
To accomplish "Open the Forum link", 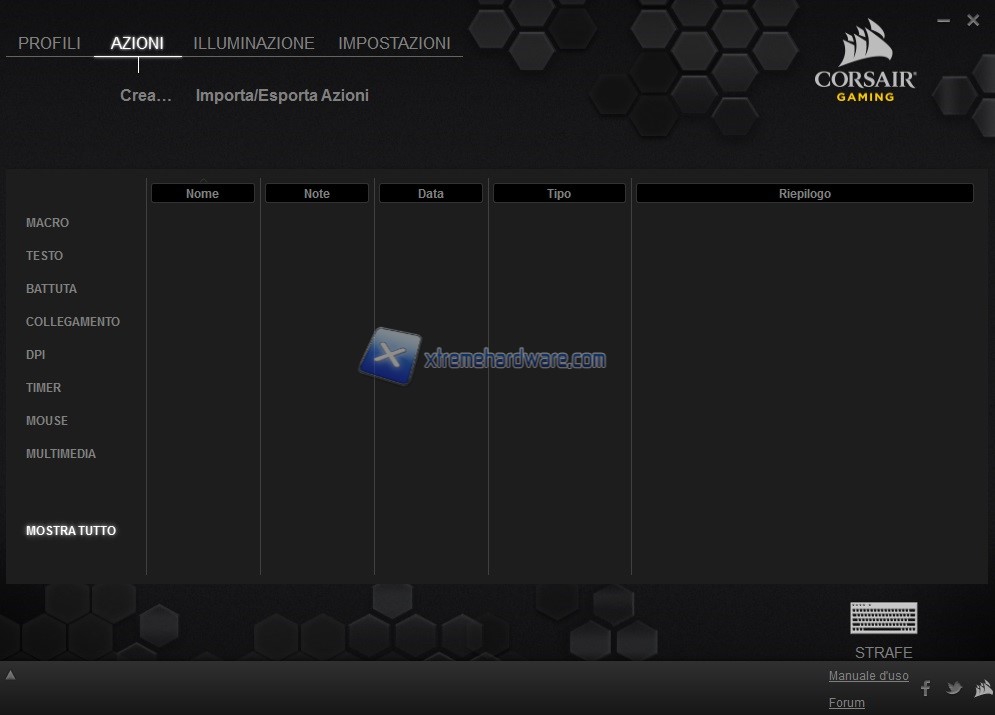I will pyautogui.click(x=846, y=703).
